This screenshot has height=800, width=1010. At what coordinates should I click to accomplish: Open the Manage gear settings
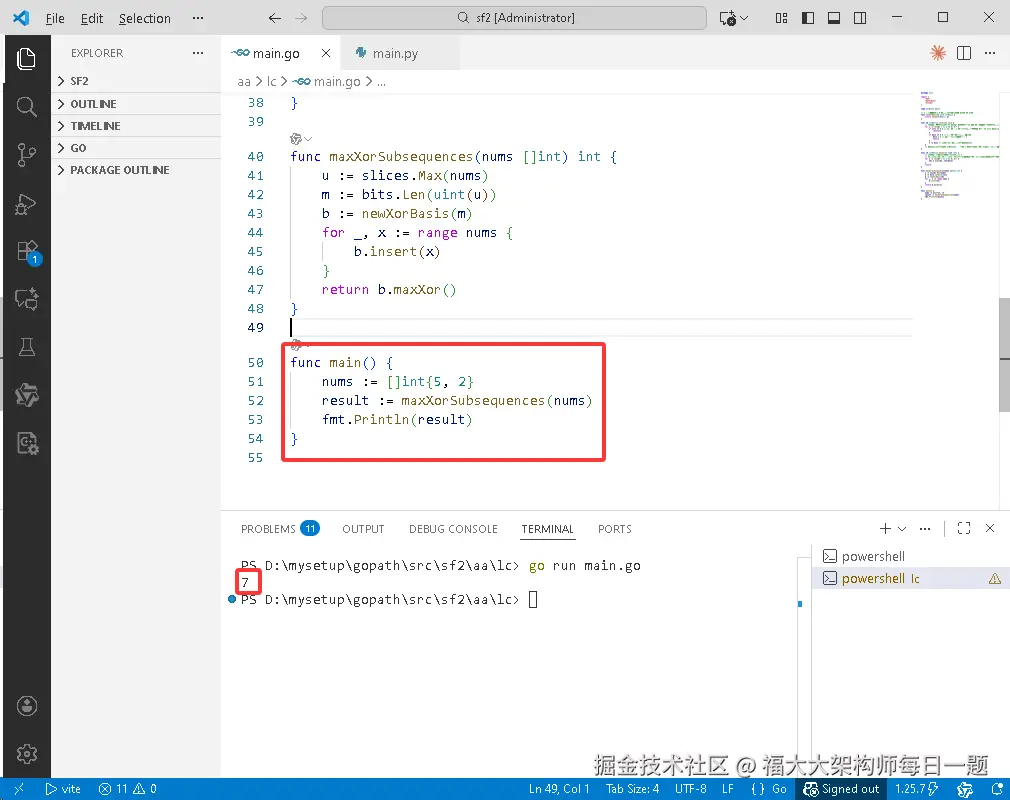click(26, 754)
